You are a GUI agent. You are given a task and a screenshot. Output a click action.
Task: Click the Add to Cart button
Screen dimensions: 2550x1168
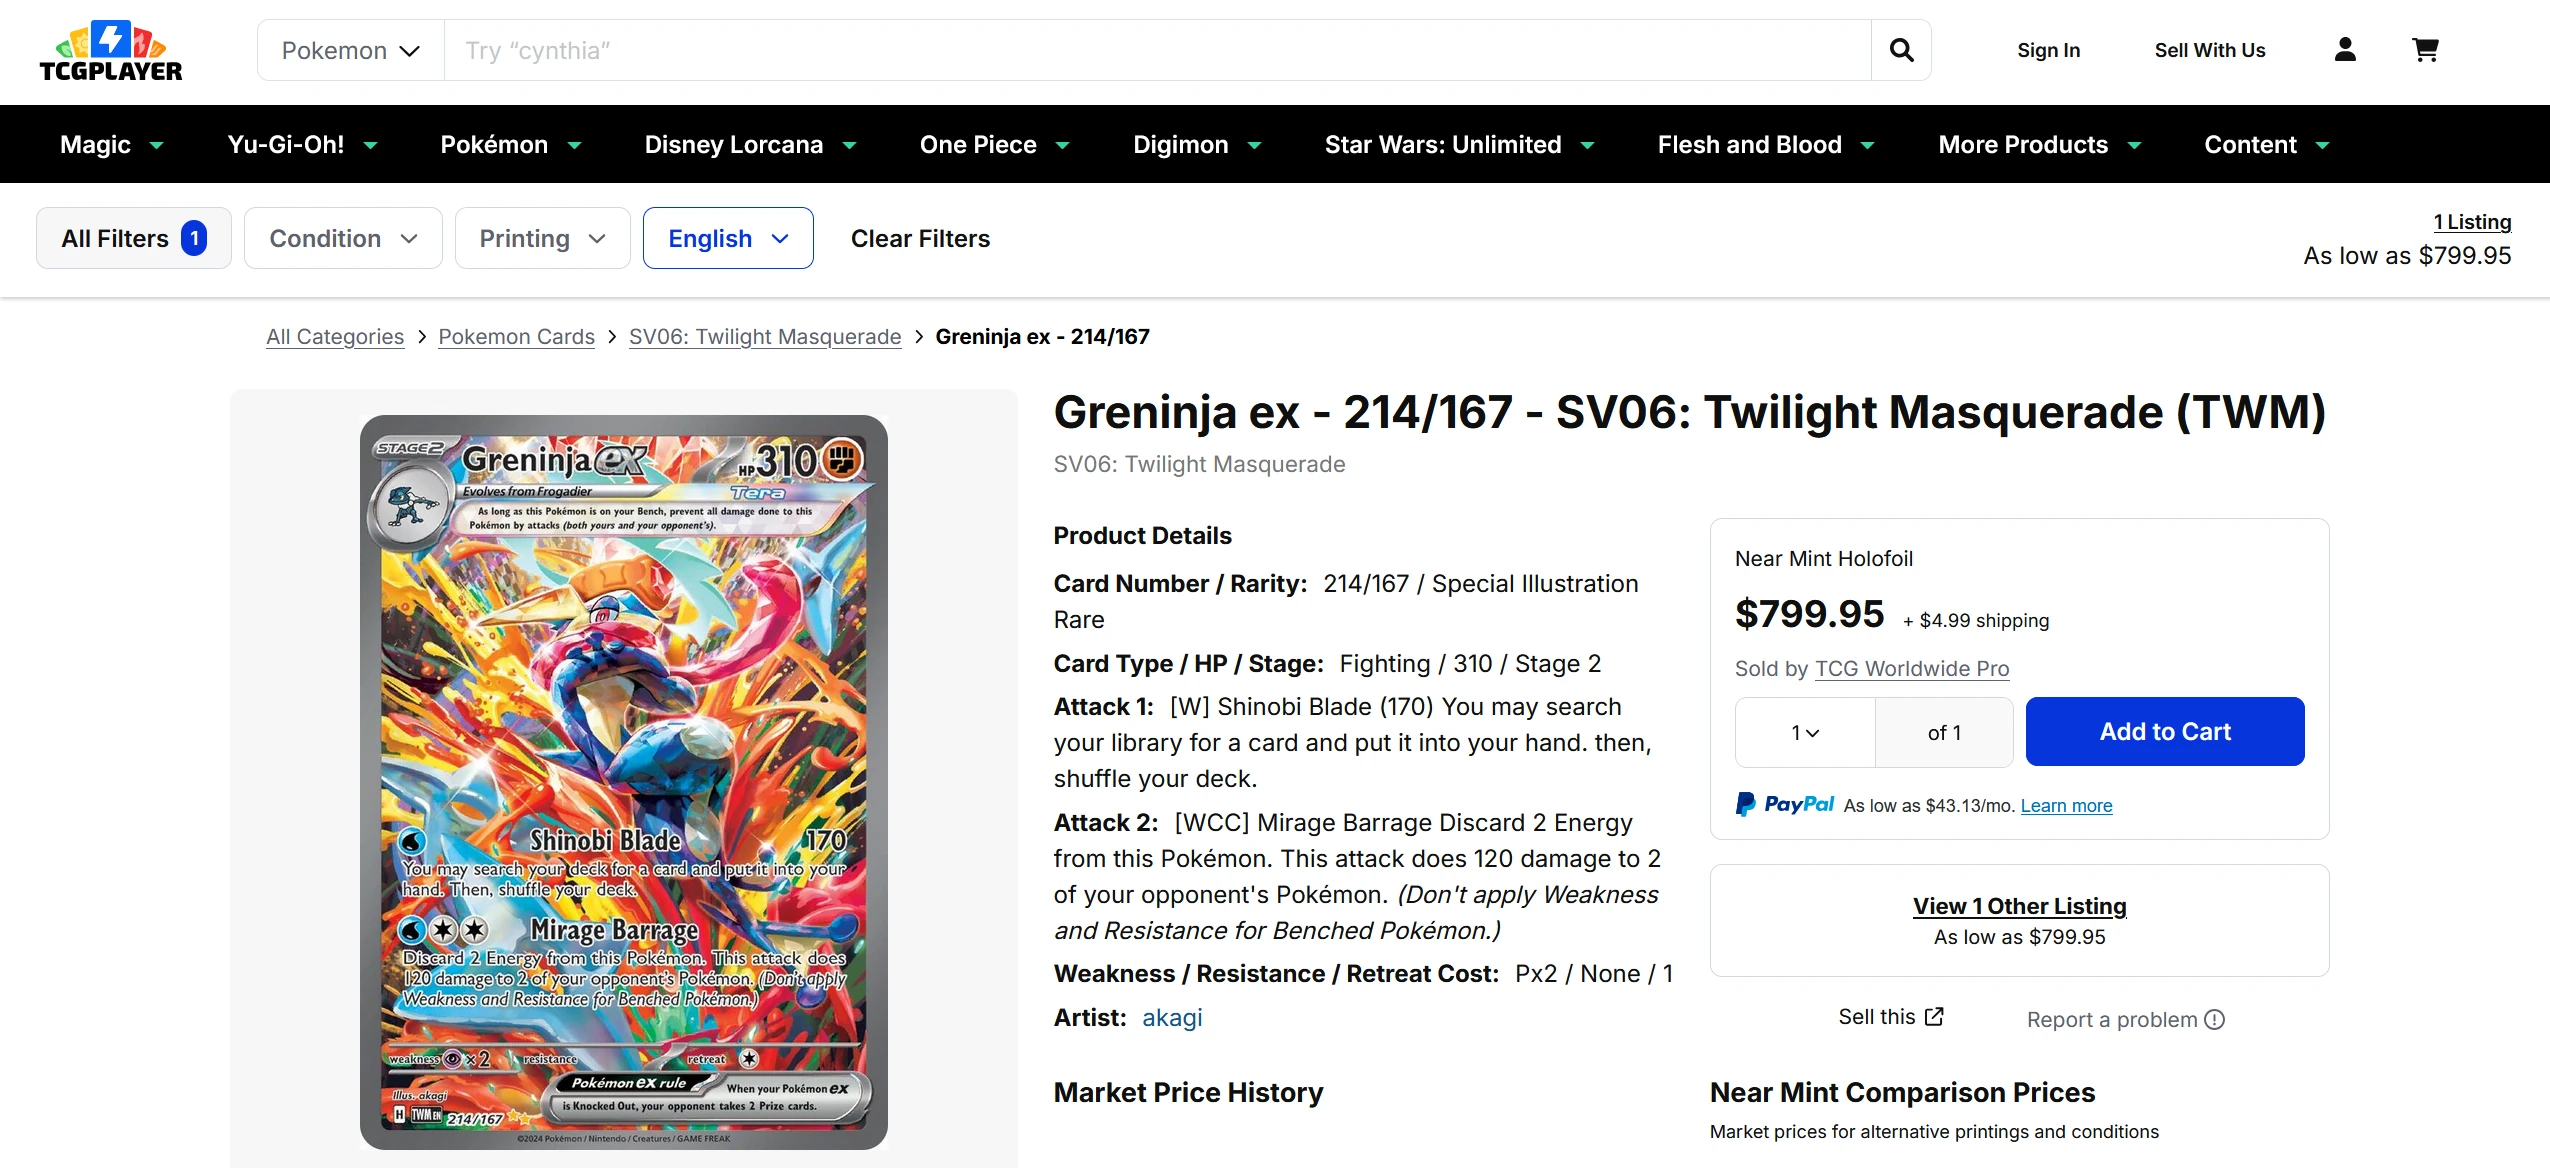[2165, 732]
